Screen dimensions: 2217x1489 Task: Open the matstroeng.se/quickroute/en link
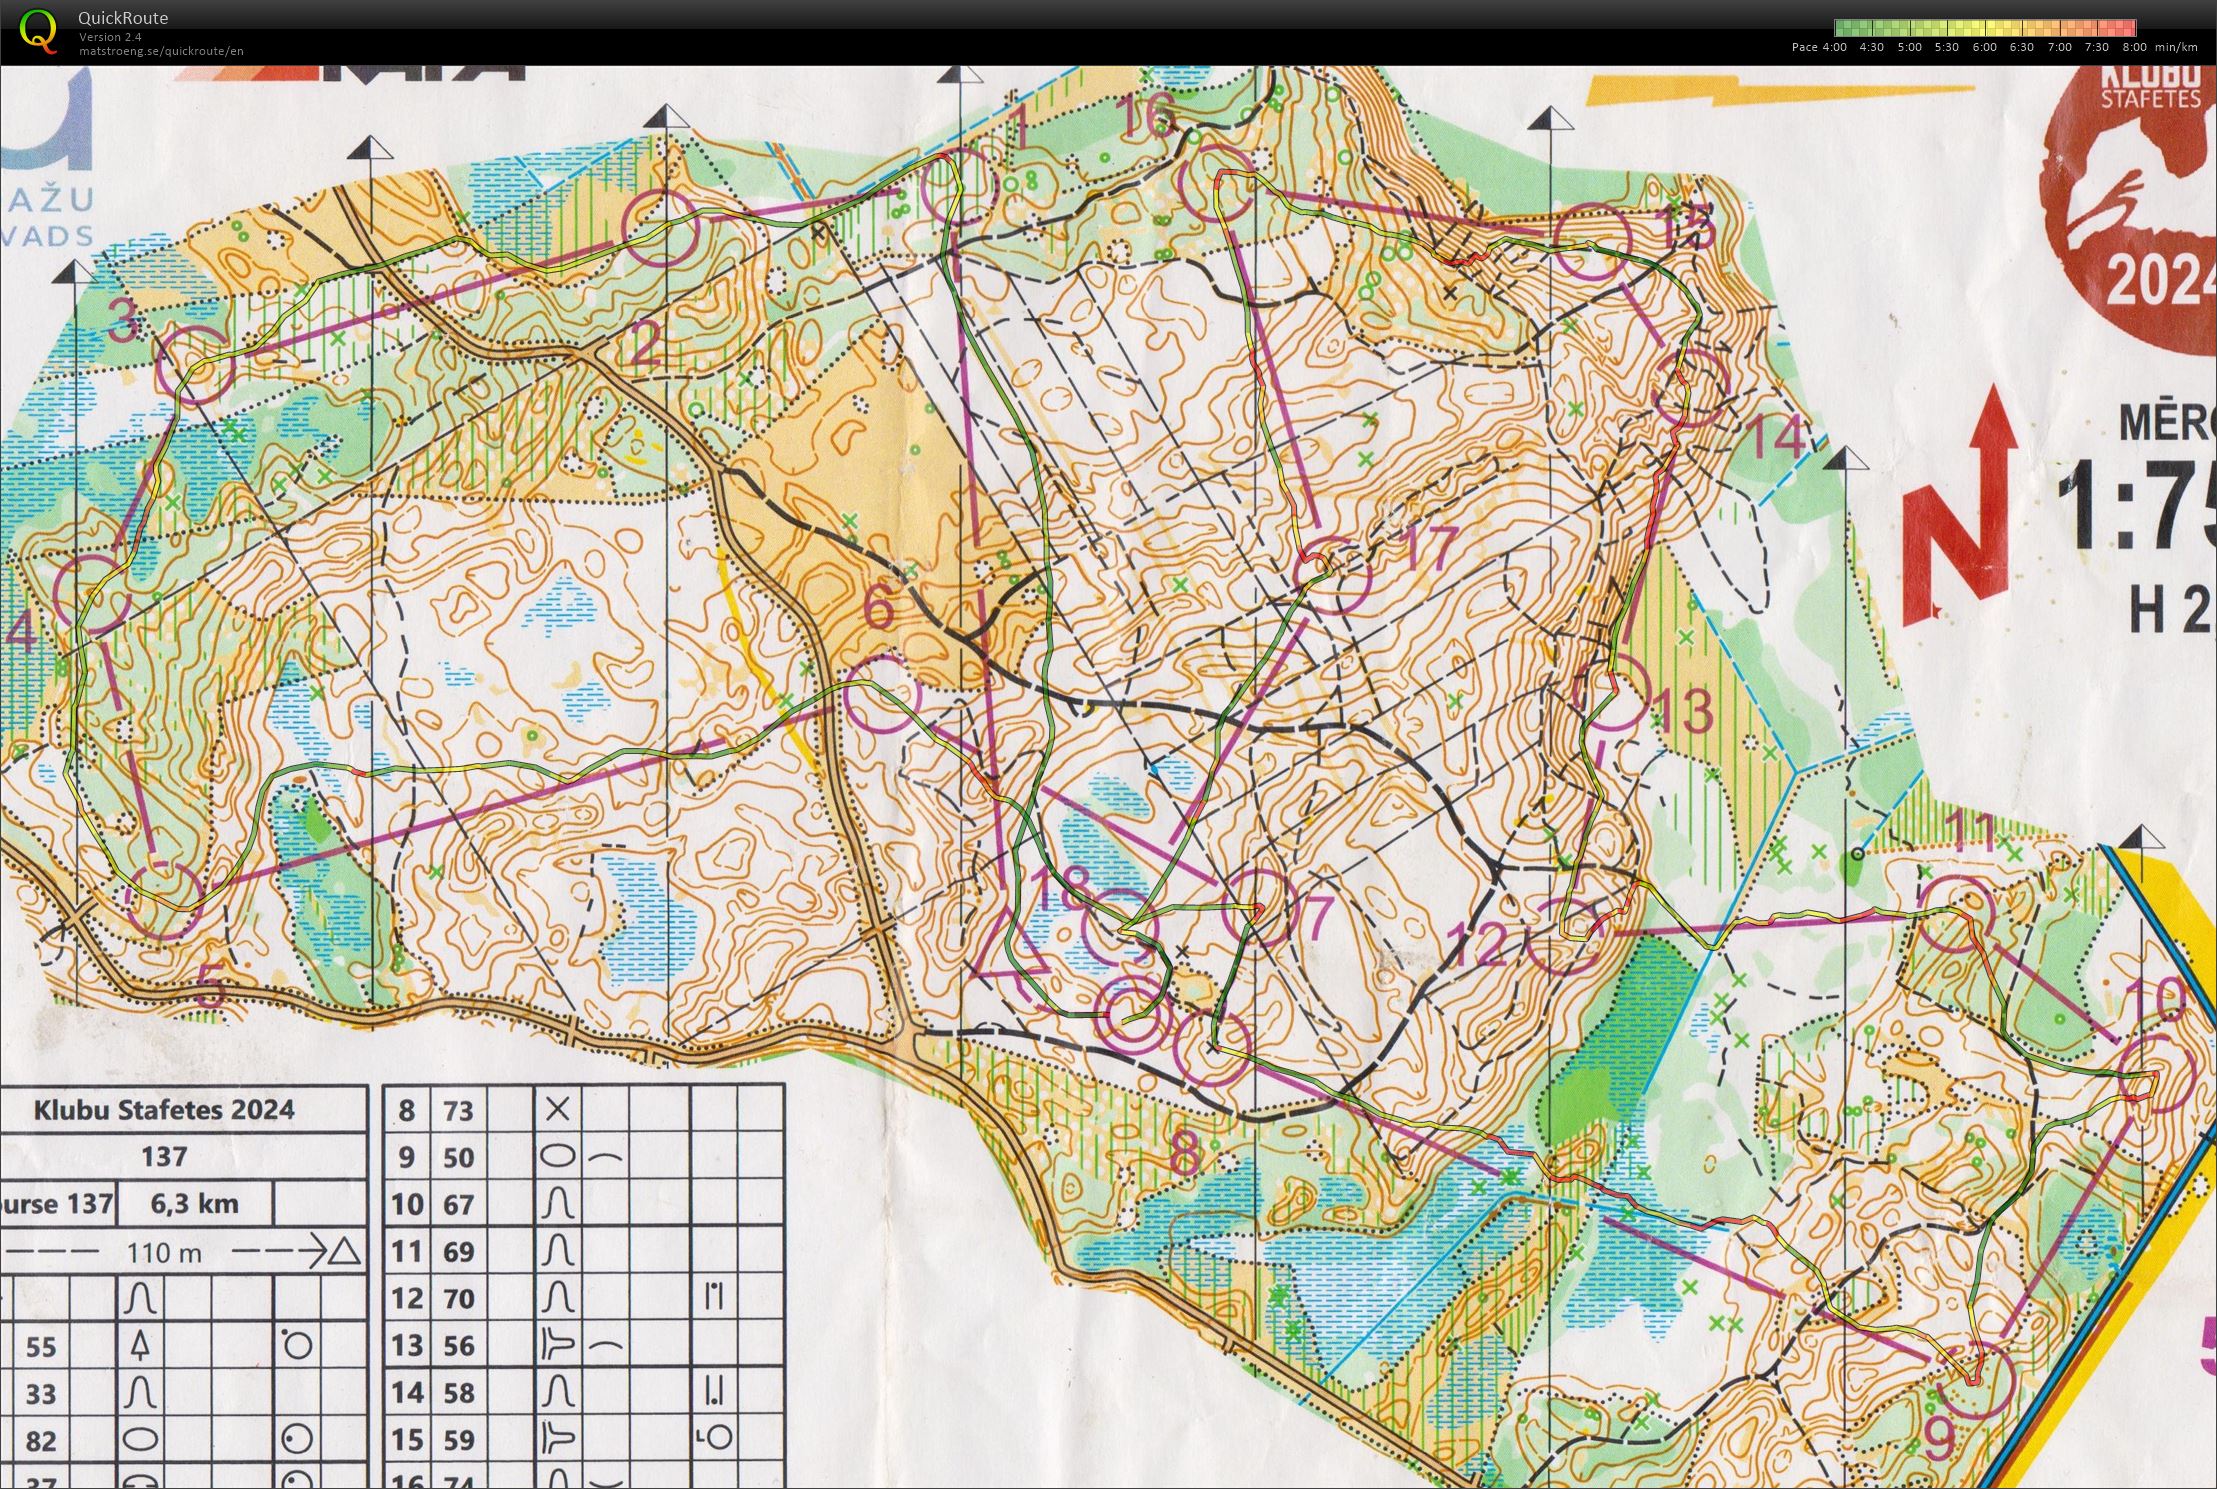tap(161, 51)
